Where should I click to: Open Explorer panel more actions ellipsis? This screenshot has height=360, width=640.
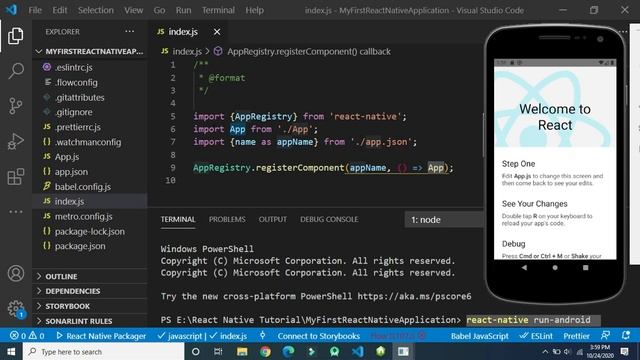tap(130, 31)
